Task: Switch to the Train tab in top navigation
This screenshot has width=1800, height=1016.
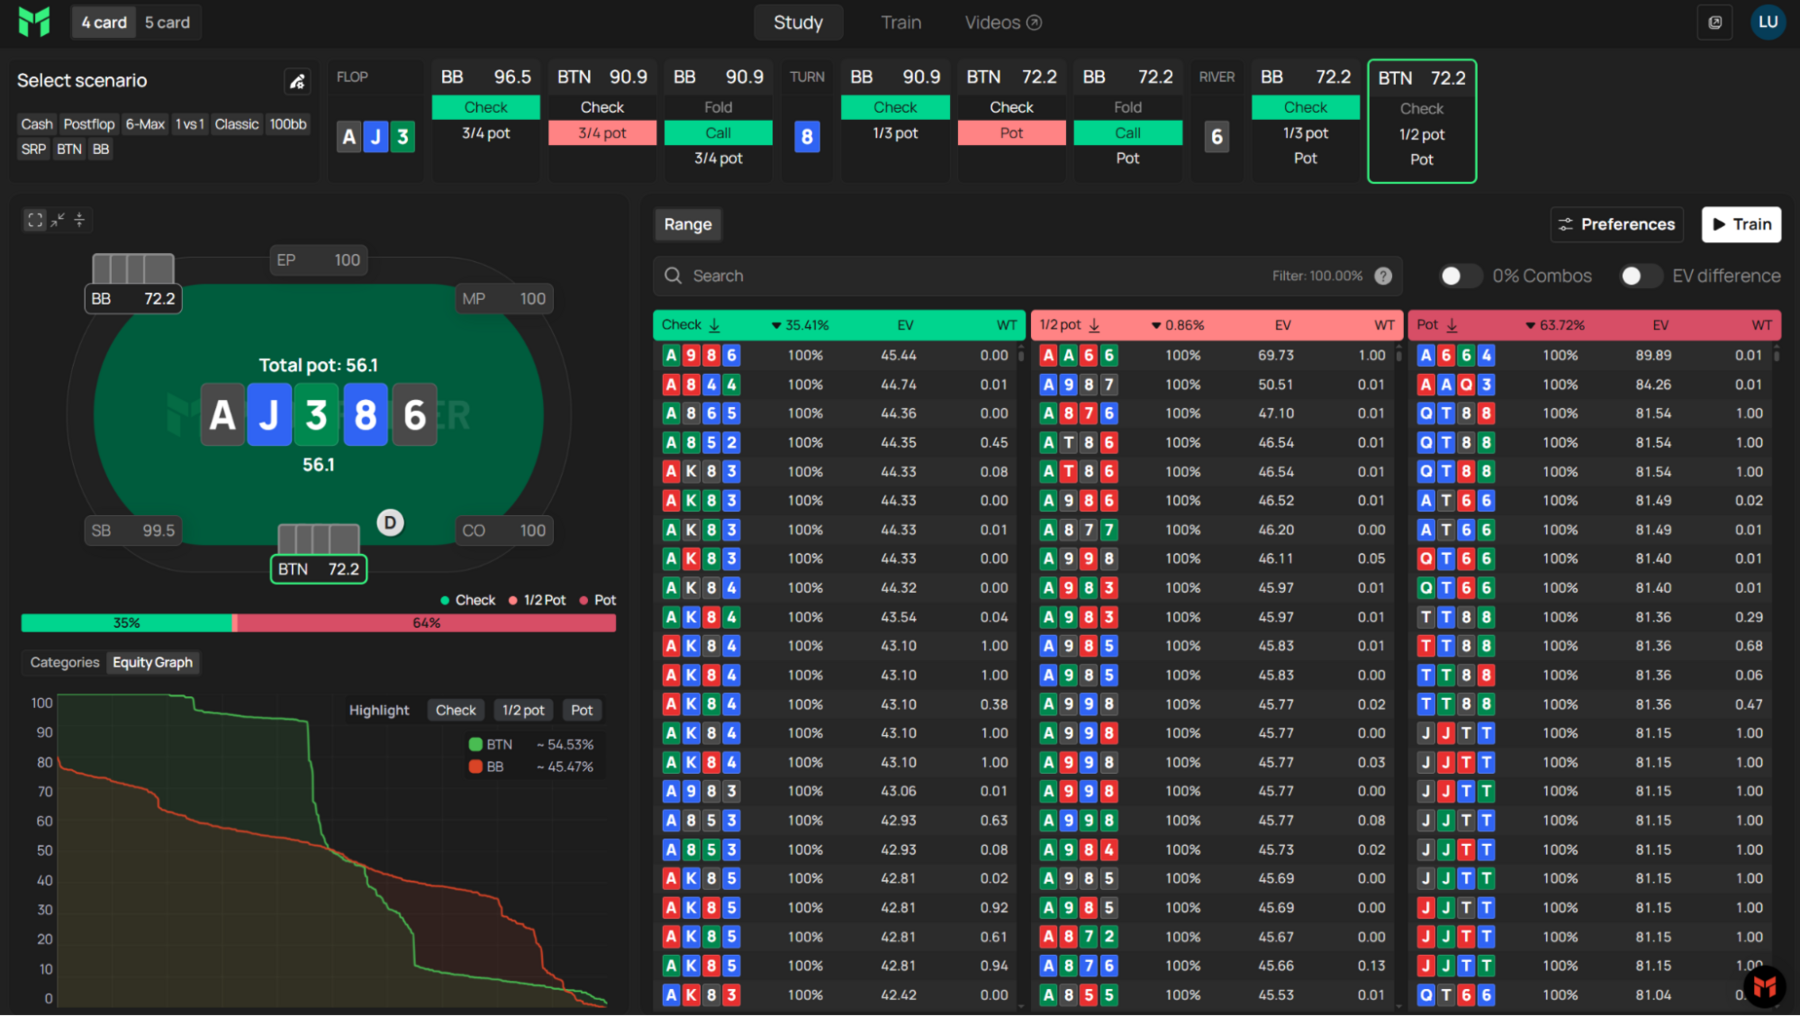Action: click(900, 22)
